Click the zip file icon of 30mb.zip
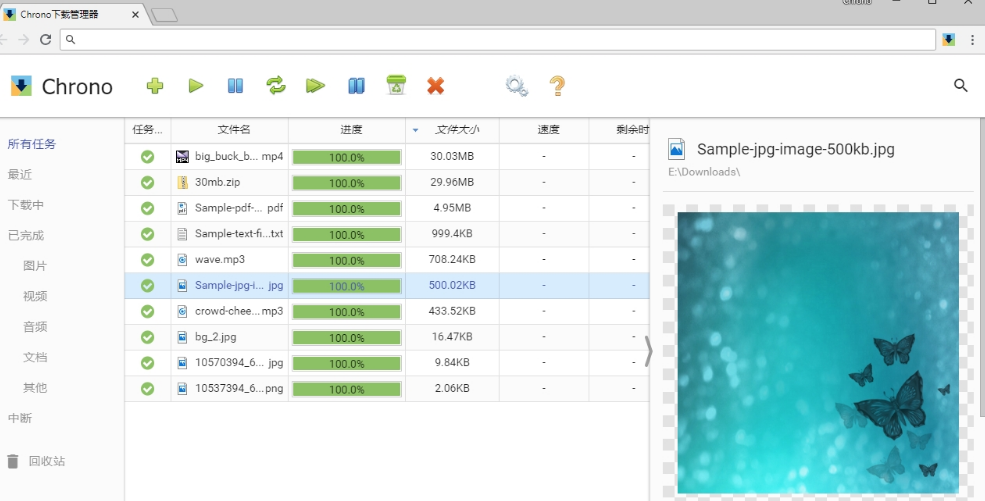 pos(182,182)
